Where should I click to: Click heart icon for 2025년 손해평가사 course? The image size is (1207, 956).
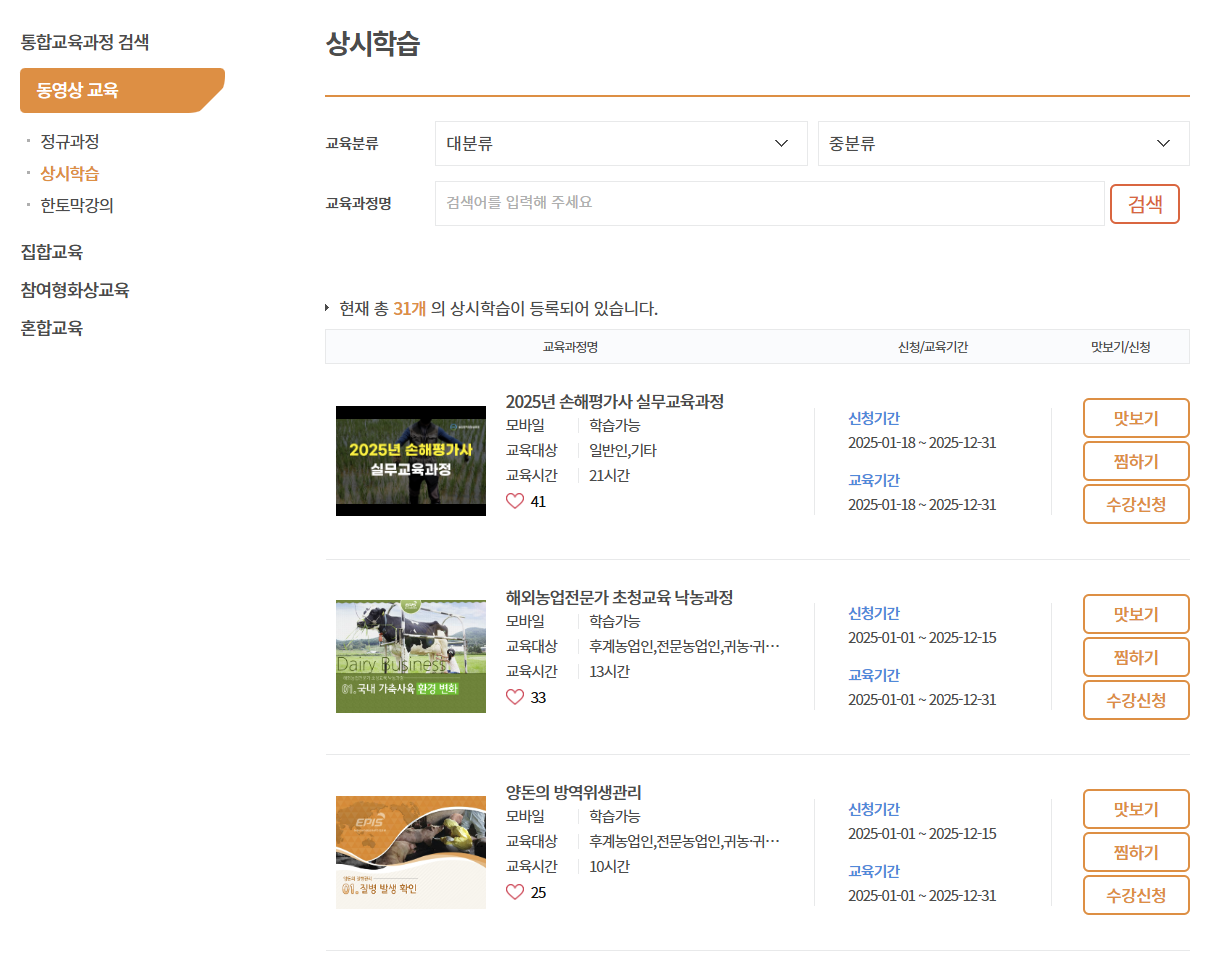[515, 501]
